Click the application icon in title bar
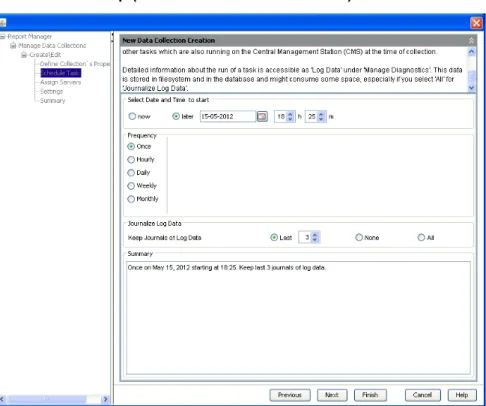Viewport: 486px width, 406px height. 3,23
